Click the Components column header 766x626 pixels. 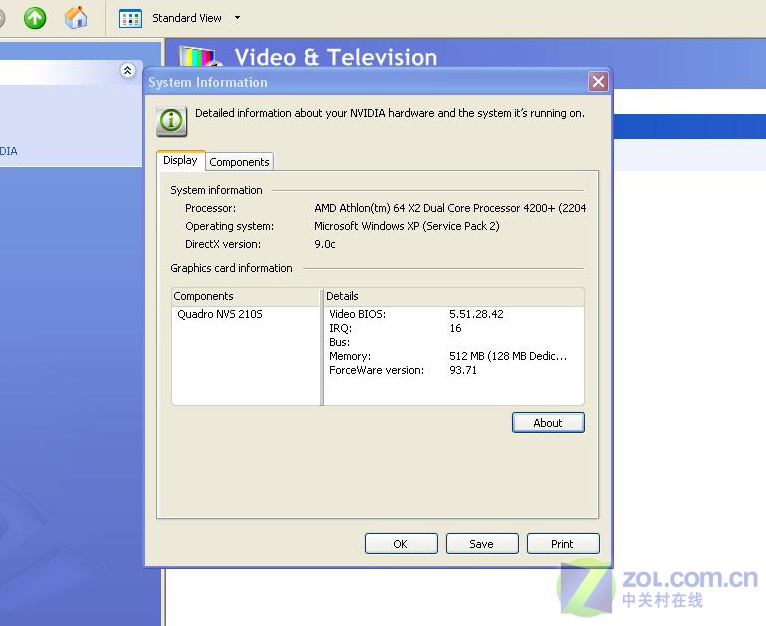pyautogui.click(x=246, y=296)
